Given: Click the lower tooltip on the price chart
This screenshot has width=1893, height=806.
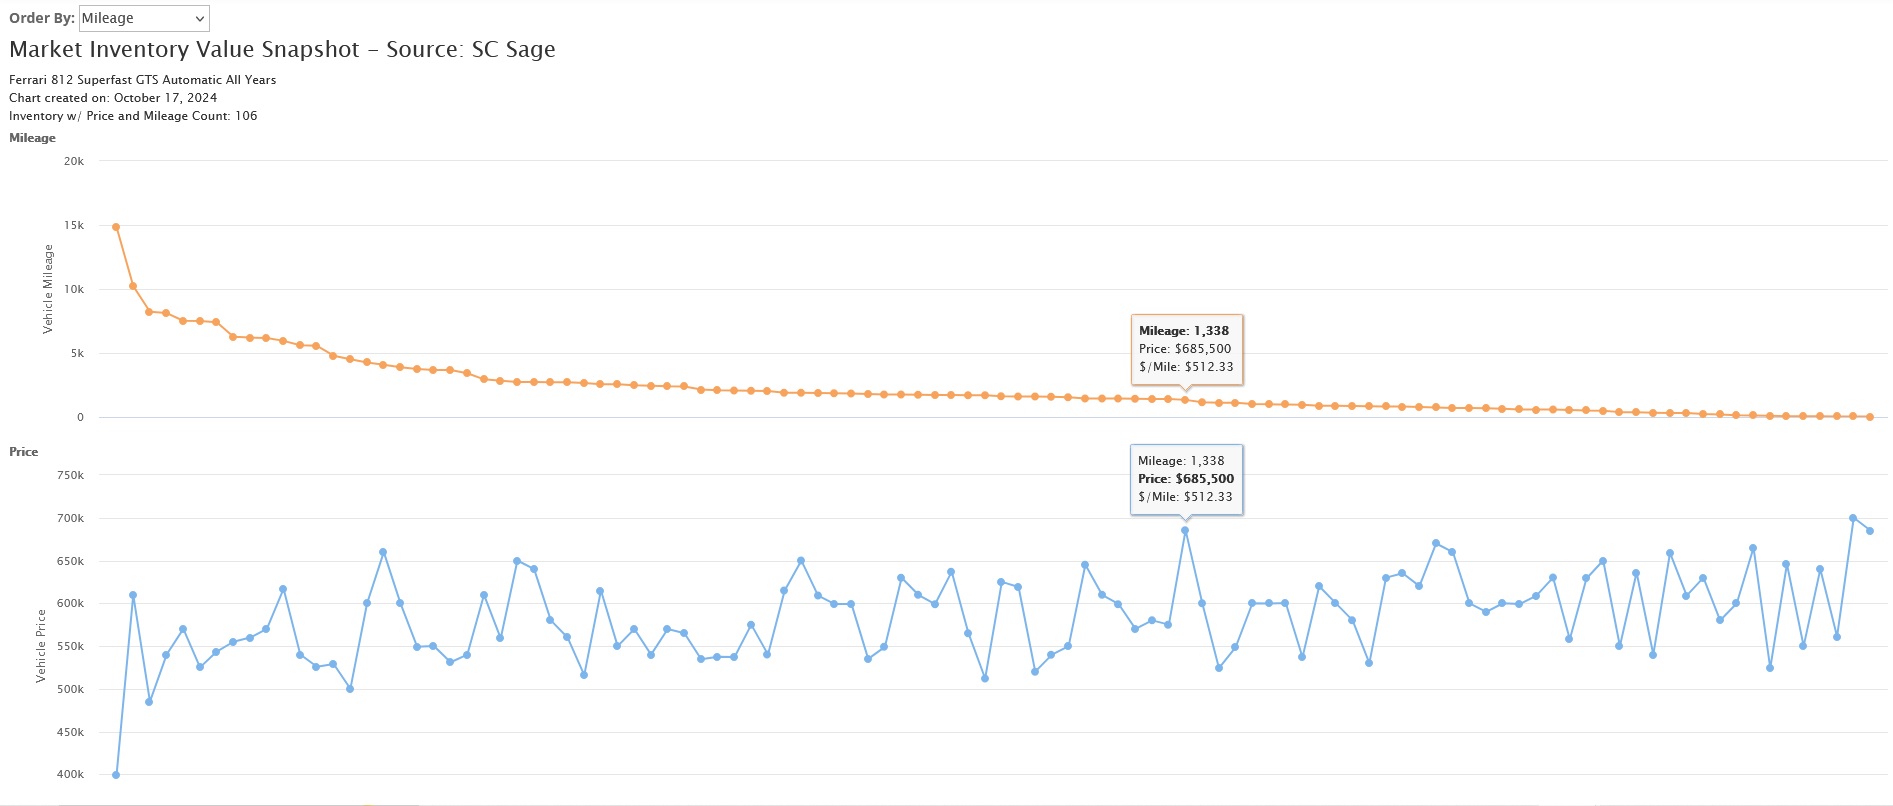Looking at the screenshot, I should [1186, 478].
